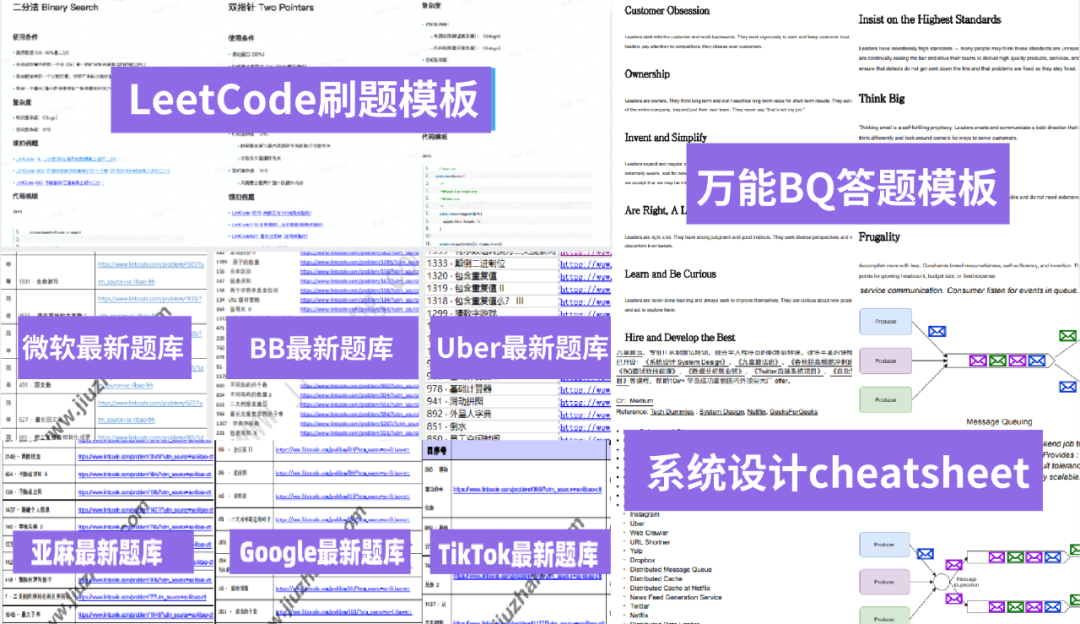Open the URL link in row 892
Screen dimensions: 1080x624
click(x=585, y=414)
